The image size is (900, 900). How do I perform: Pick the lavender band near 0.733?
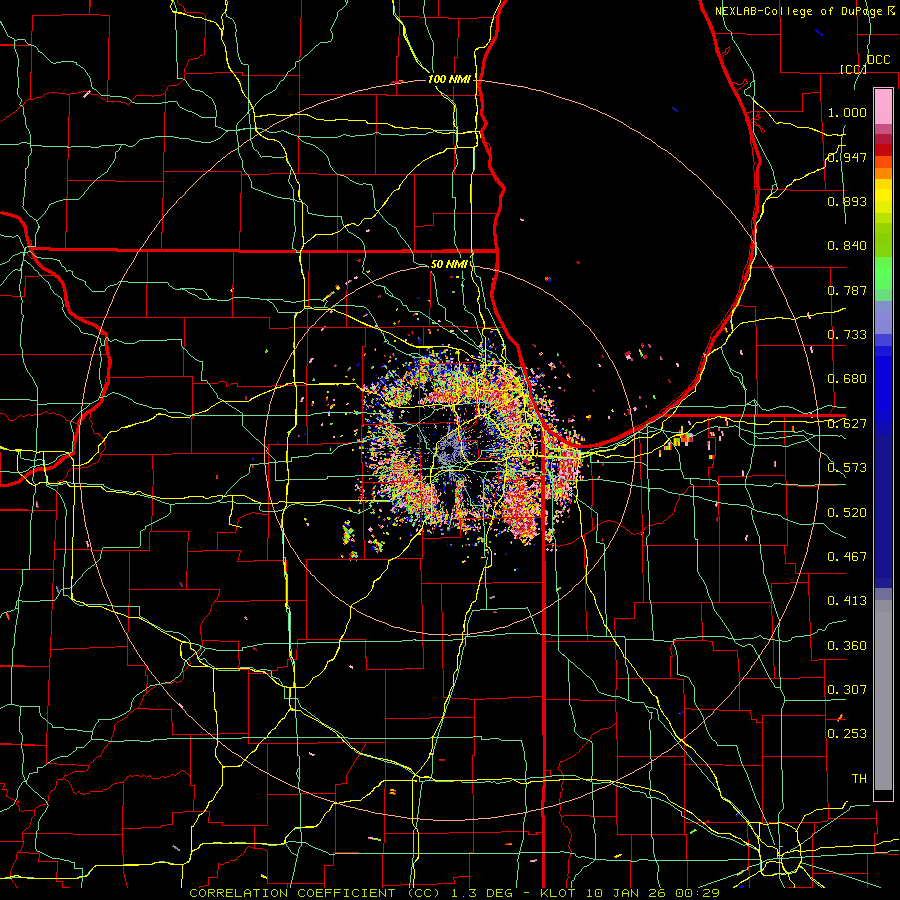point(883,317)
